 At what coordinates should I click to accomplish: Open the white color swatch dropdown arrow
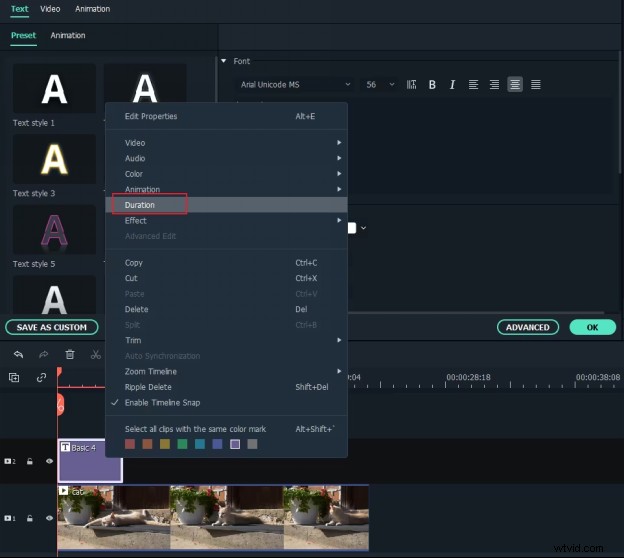point(363,228)
